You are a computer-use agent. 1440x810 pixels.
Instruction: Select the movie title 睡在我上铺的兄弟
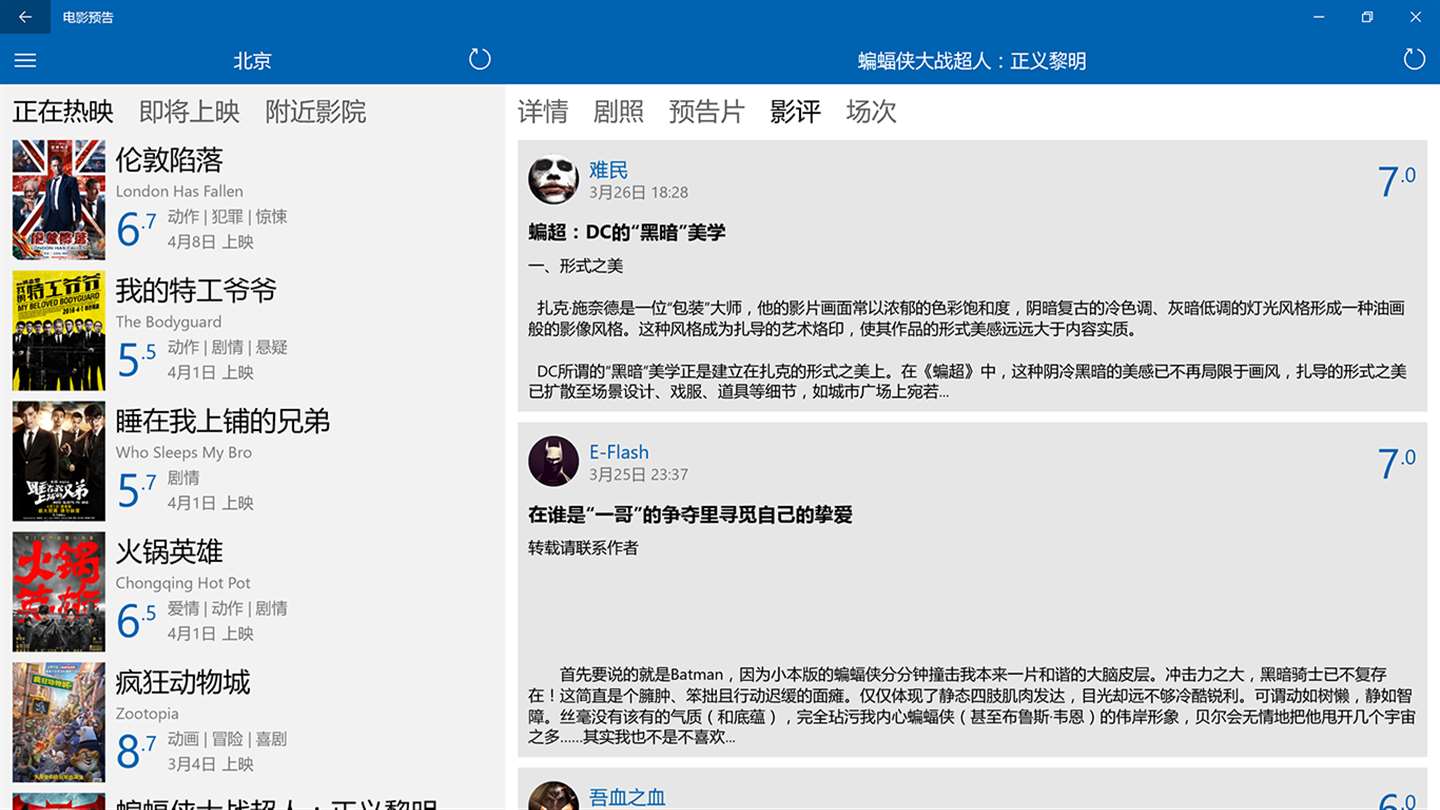[x=223, y=421]
